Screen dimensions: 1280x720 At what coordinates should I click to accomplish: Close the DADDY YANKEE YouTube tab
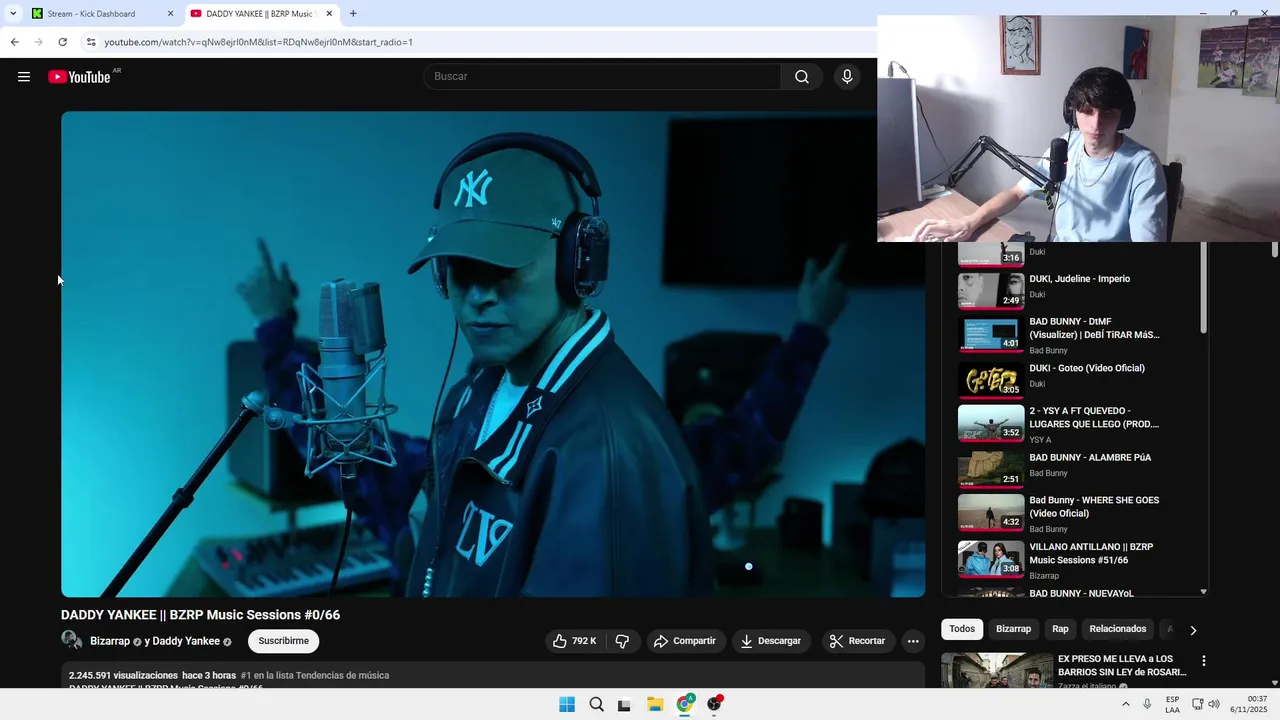tap(329, 14)
